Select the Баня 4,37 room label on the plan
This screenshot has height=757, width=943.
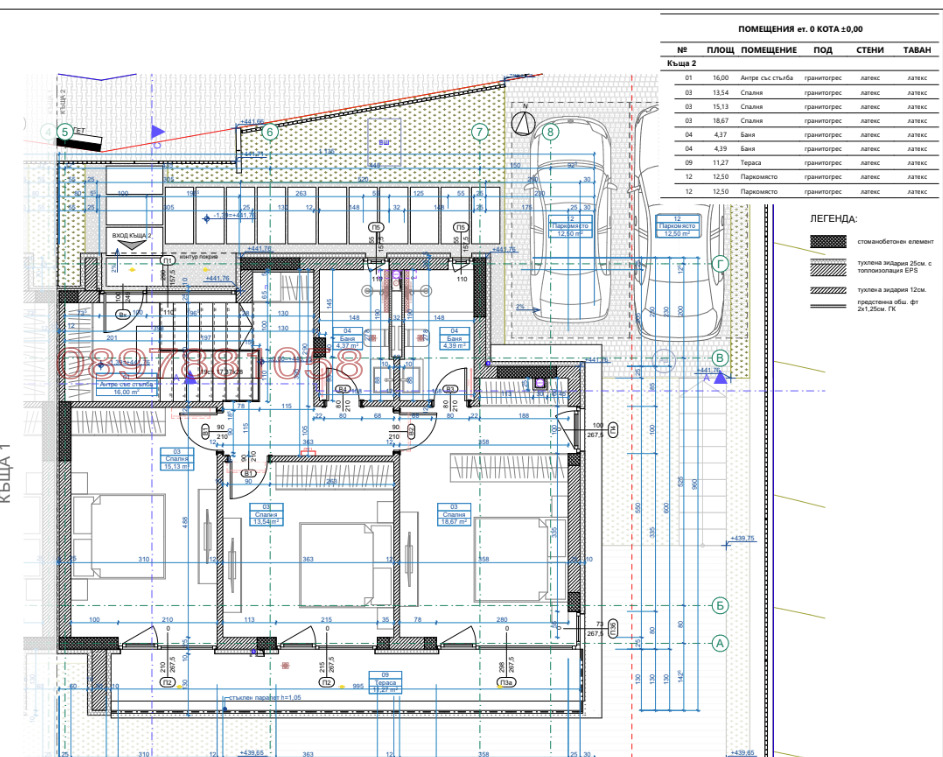pyautogui.click(x=347, y=339)
